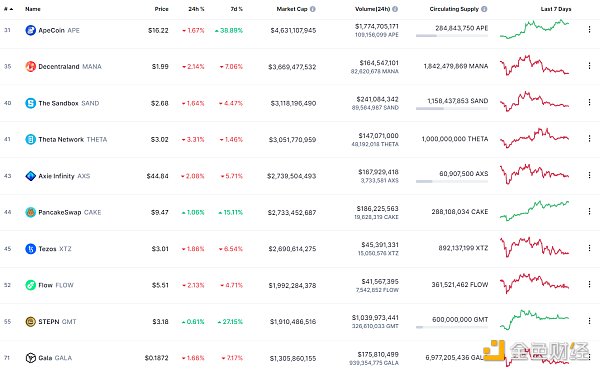Click The Sandbox logo icon

(30, 103)
